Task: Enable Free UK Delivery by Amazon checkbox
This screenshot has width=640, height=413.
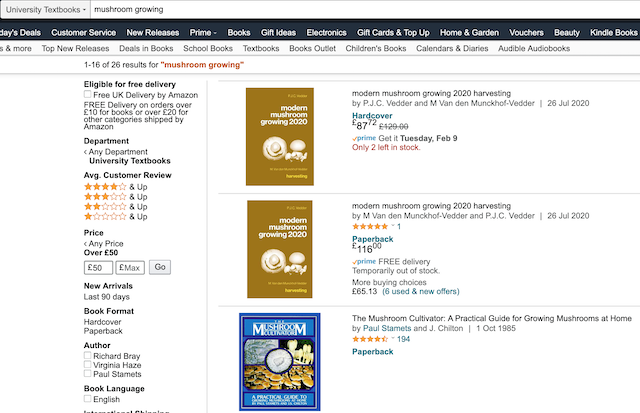Action: pyautogui.click(x=87, y=94)
